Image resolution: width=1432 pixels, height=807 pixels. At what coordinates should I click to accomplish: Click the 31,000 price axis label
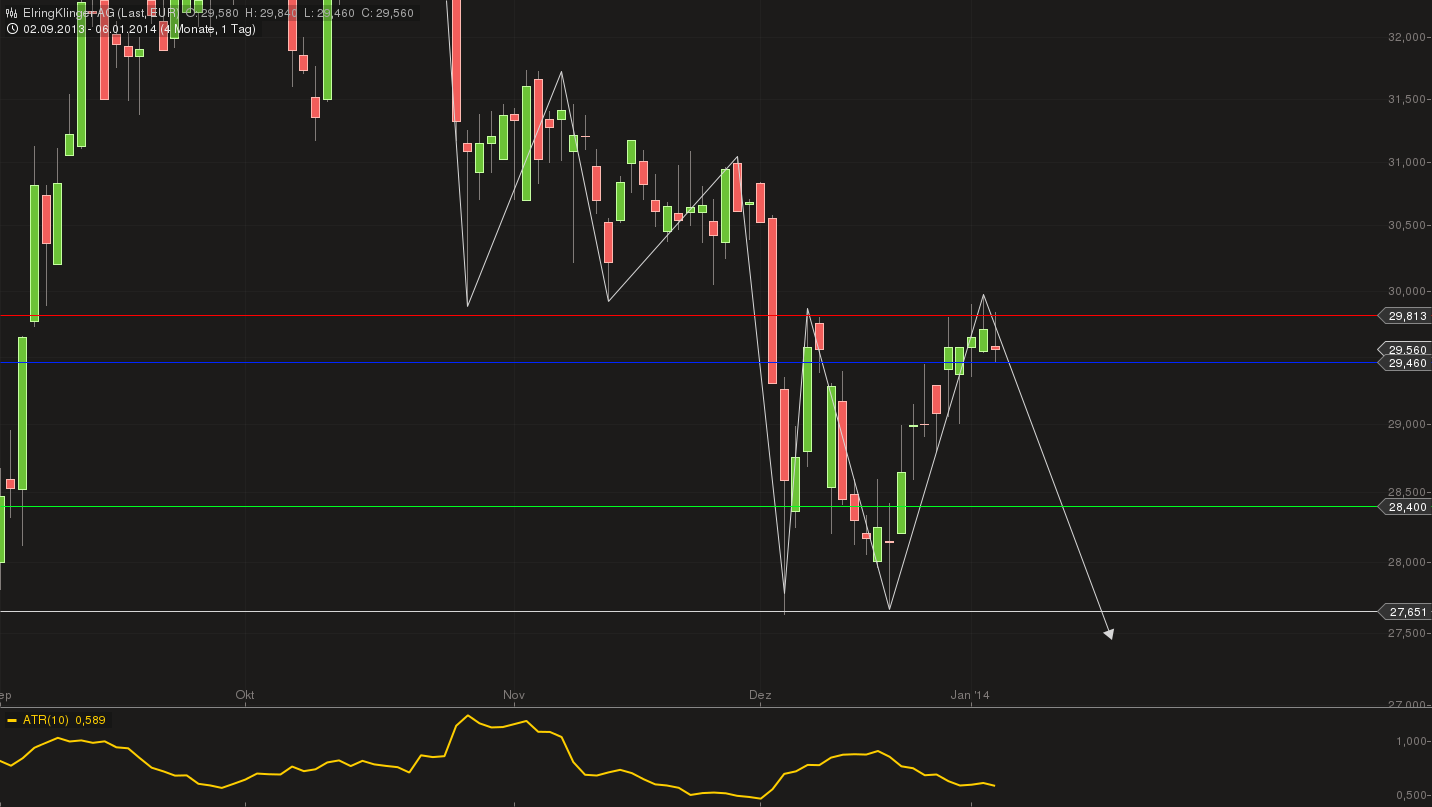coord(1408,162)
